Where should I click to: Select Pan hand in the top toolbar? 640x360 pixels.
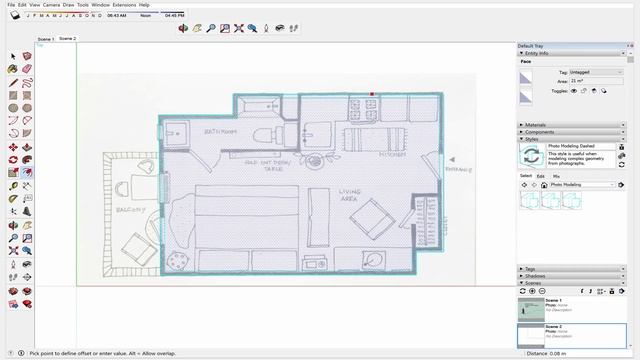197,28
